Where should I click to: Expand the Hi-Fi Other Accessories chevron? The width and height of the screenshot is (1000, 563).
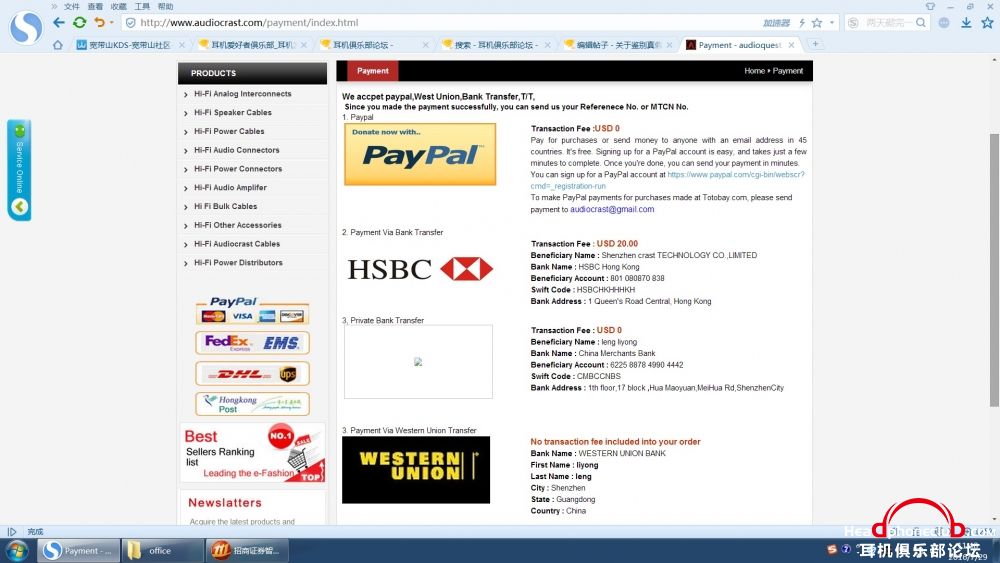[x=186, y=226]
